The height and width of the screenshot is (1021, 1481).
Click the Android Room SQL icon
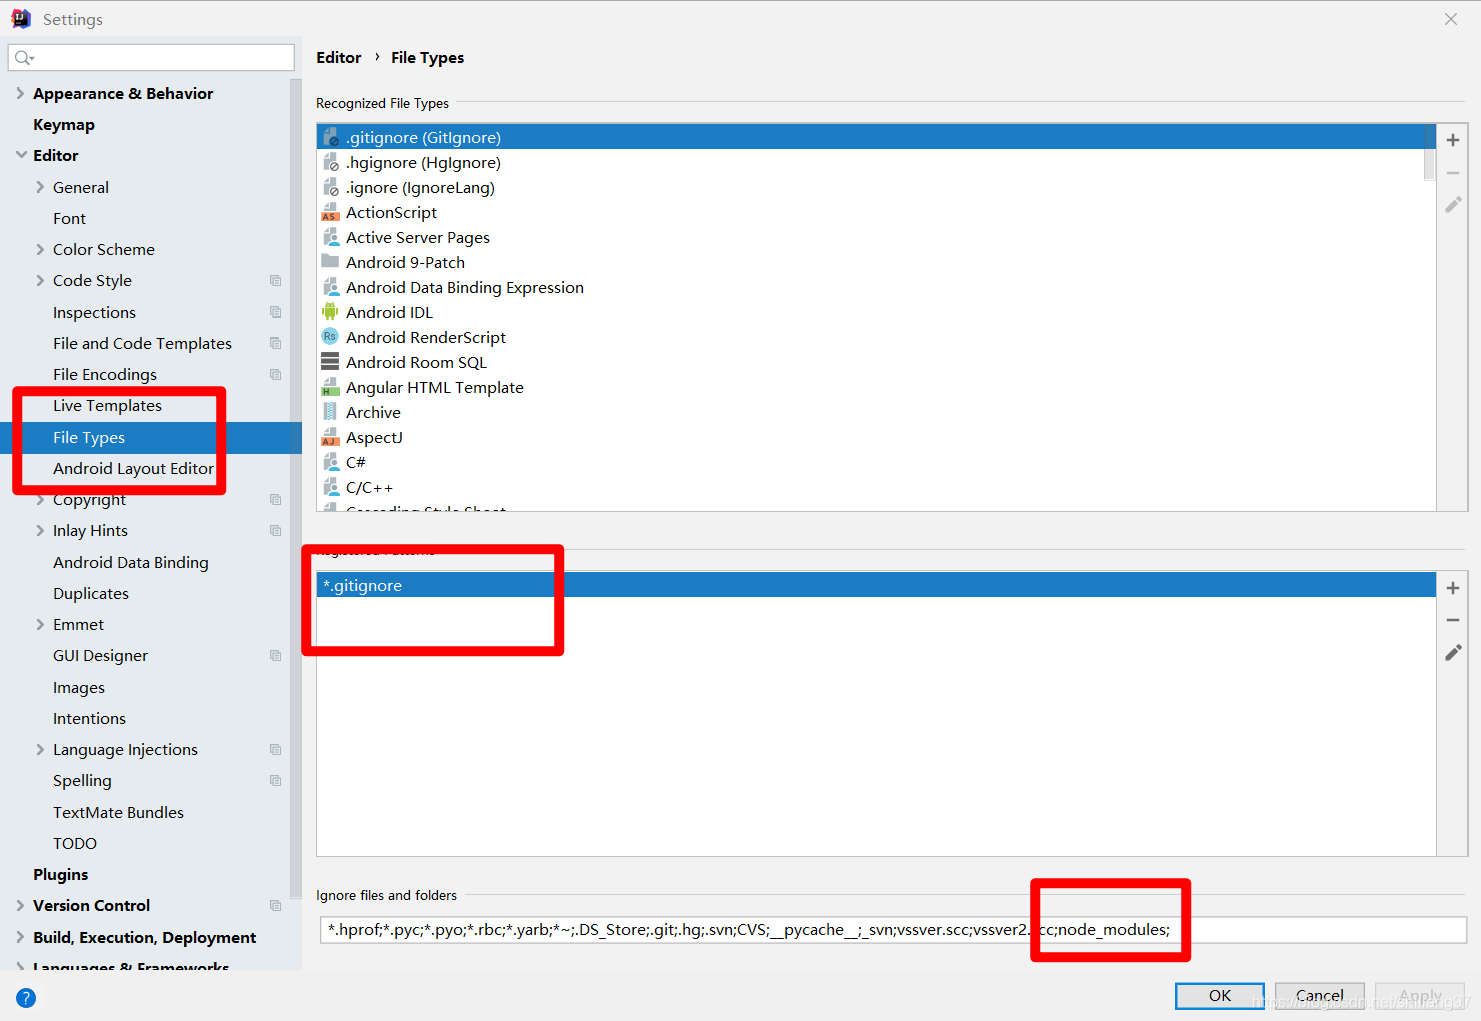[330, 362]
